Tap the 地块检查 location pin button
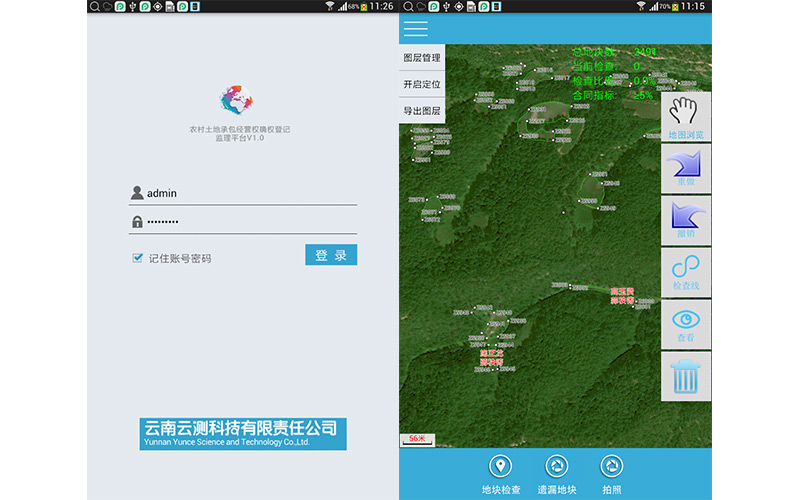 click(501, 475)
